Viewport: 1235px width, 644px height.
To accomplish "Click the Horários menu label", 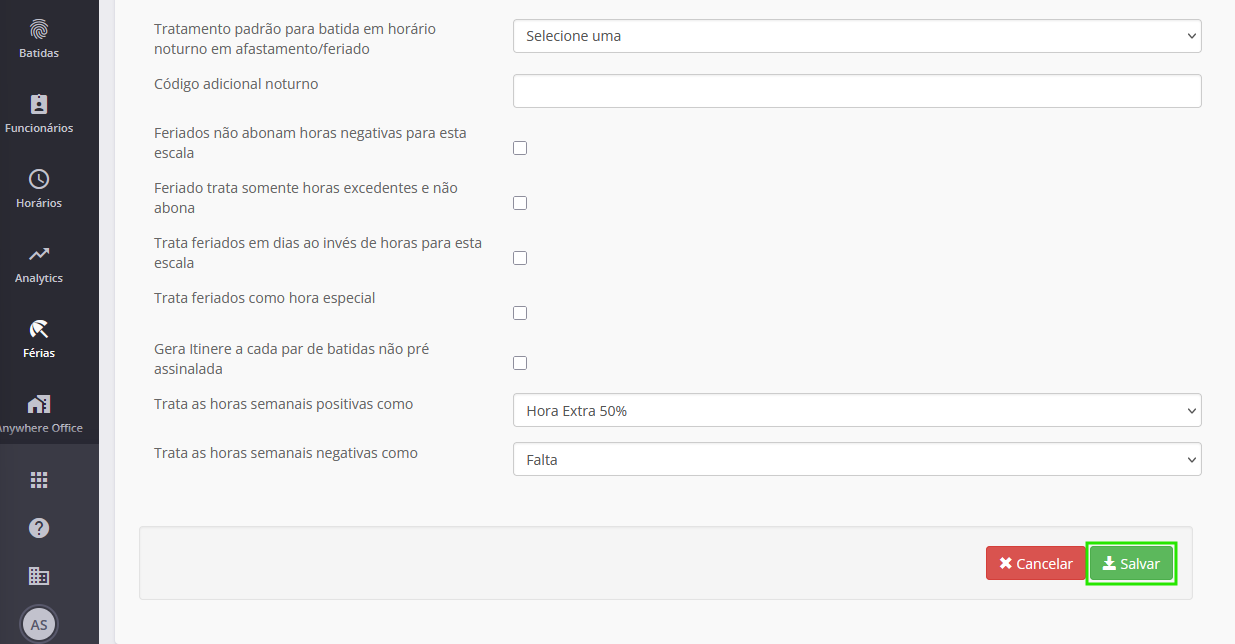I will (x=39, y=203).
